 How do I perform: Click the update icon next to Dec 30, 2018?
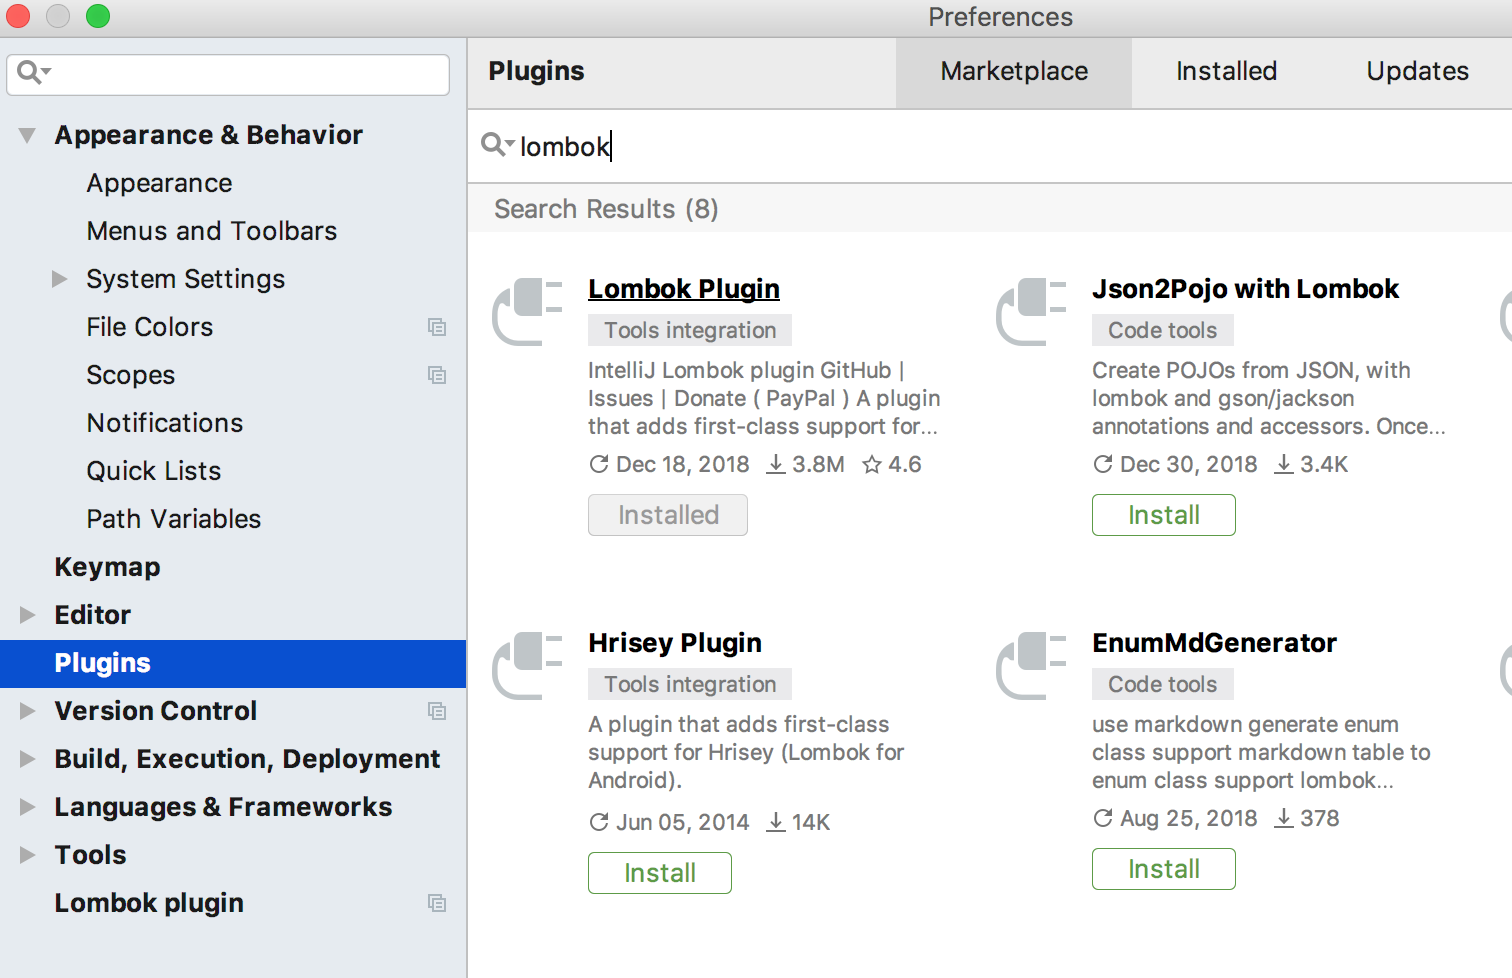coord(1103,464)
